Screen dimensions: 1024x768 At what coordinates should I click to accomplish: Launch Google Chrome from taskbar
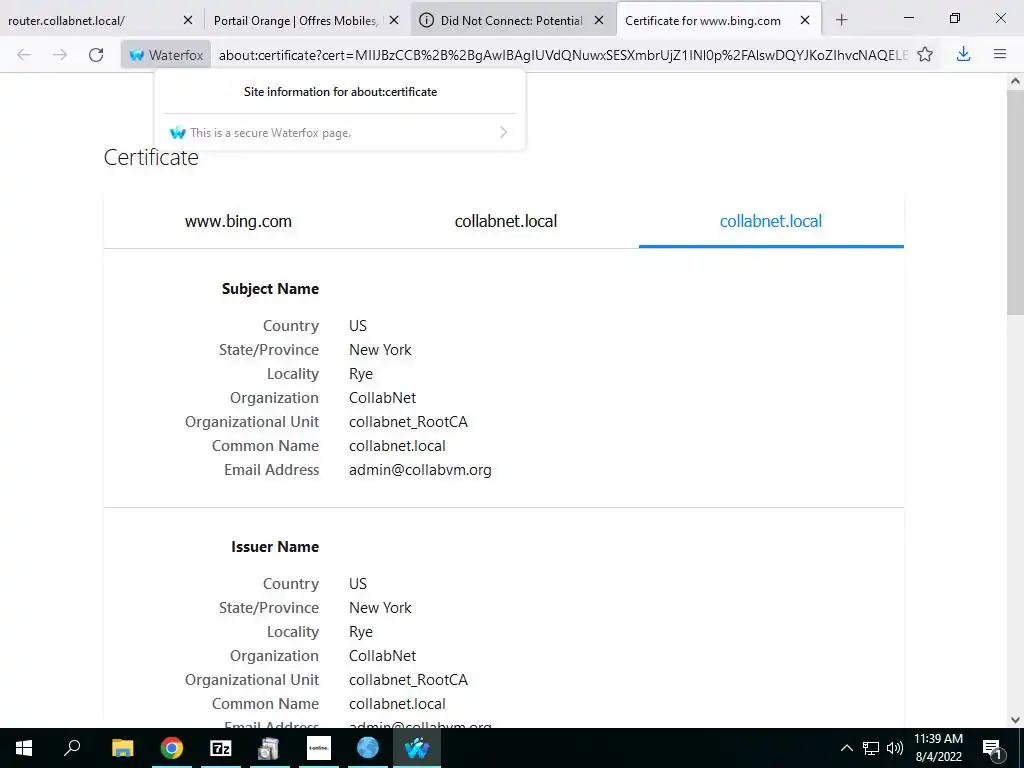pos(172,748)
